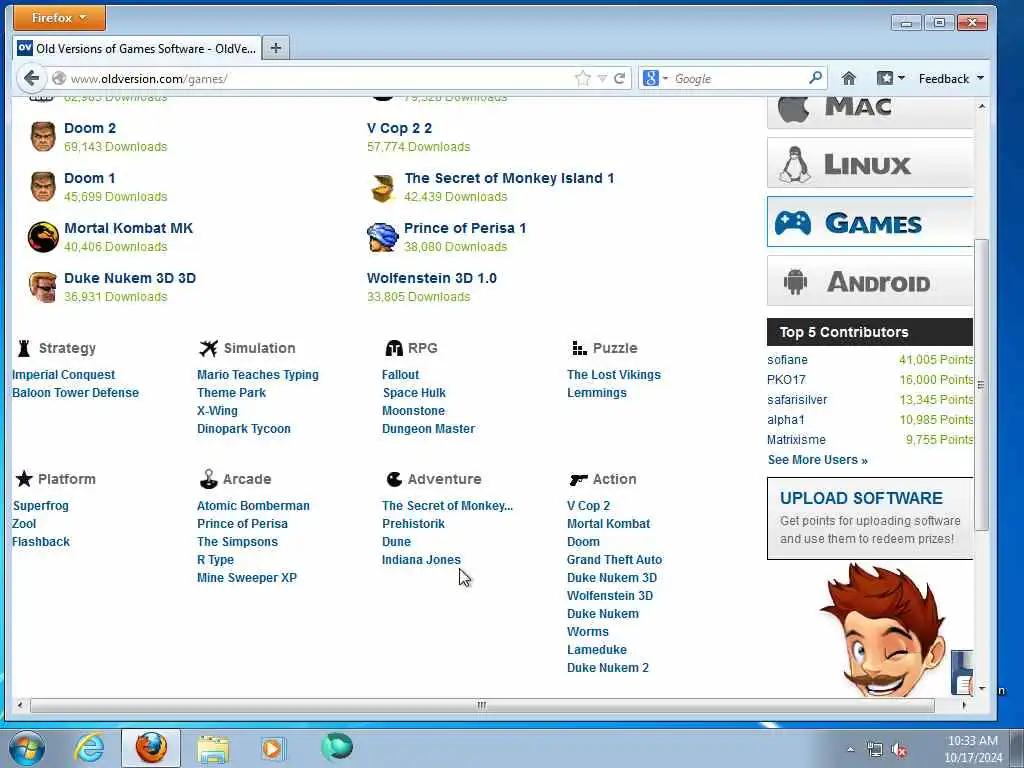Image resolution: width=1024 pixels, height=768 pixels.
Task: Focus the Google search input field
Action: [738, 78]
